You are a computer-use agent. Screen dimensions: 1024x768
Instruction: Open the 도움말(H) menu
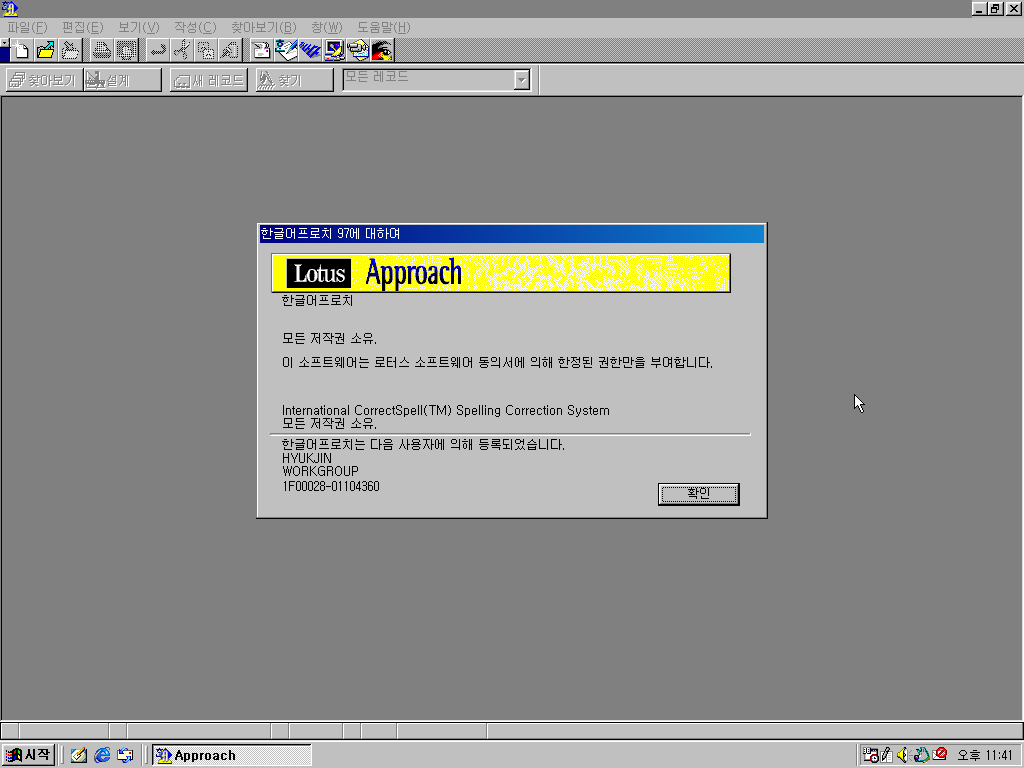[x=383, y=27]
